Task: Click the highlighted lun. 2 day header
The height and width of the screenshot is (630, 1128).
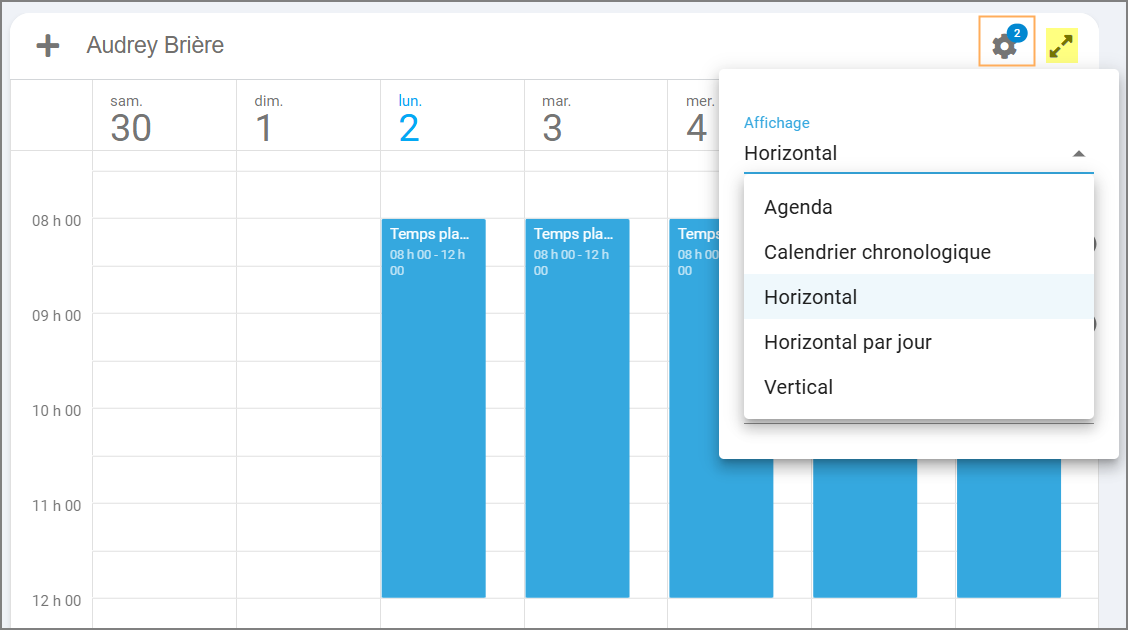Action: click(409, 118)
